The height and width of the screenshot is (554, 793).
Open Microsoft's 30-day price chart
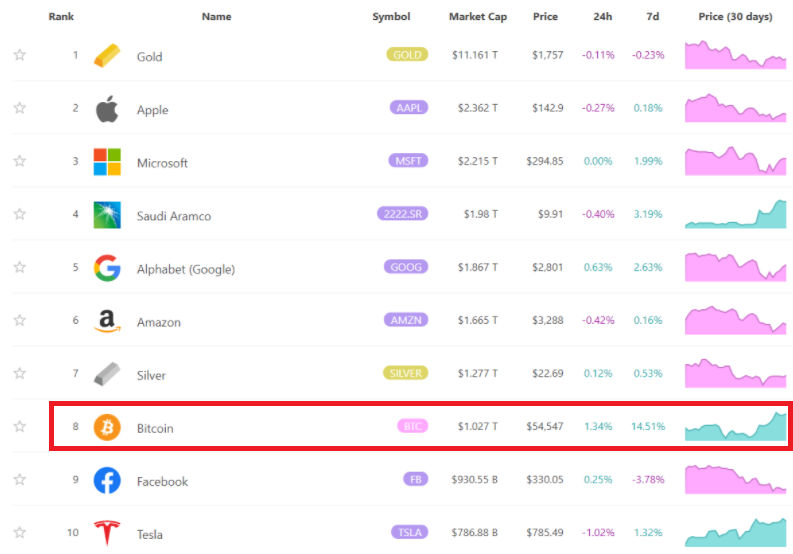[x=735, y=161]
